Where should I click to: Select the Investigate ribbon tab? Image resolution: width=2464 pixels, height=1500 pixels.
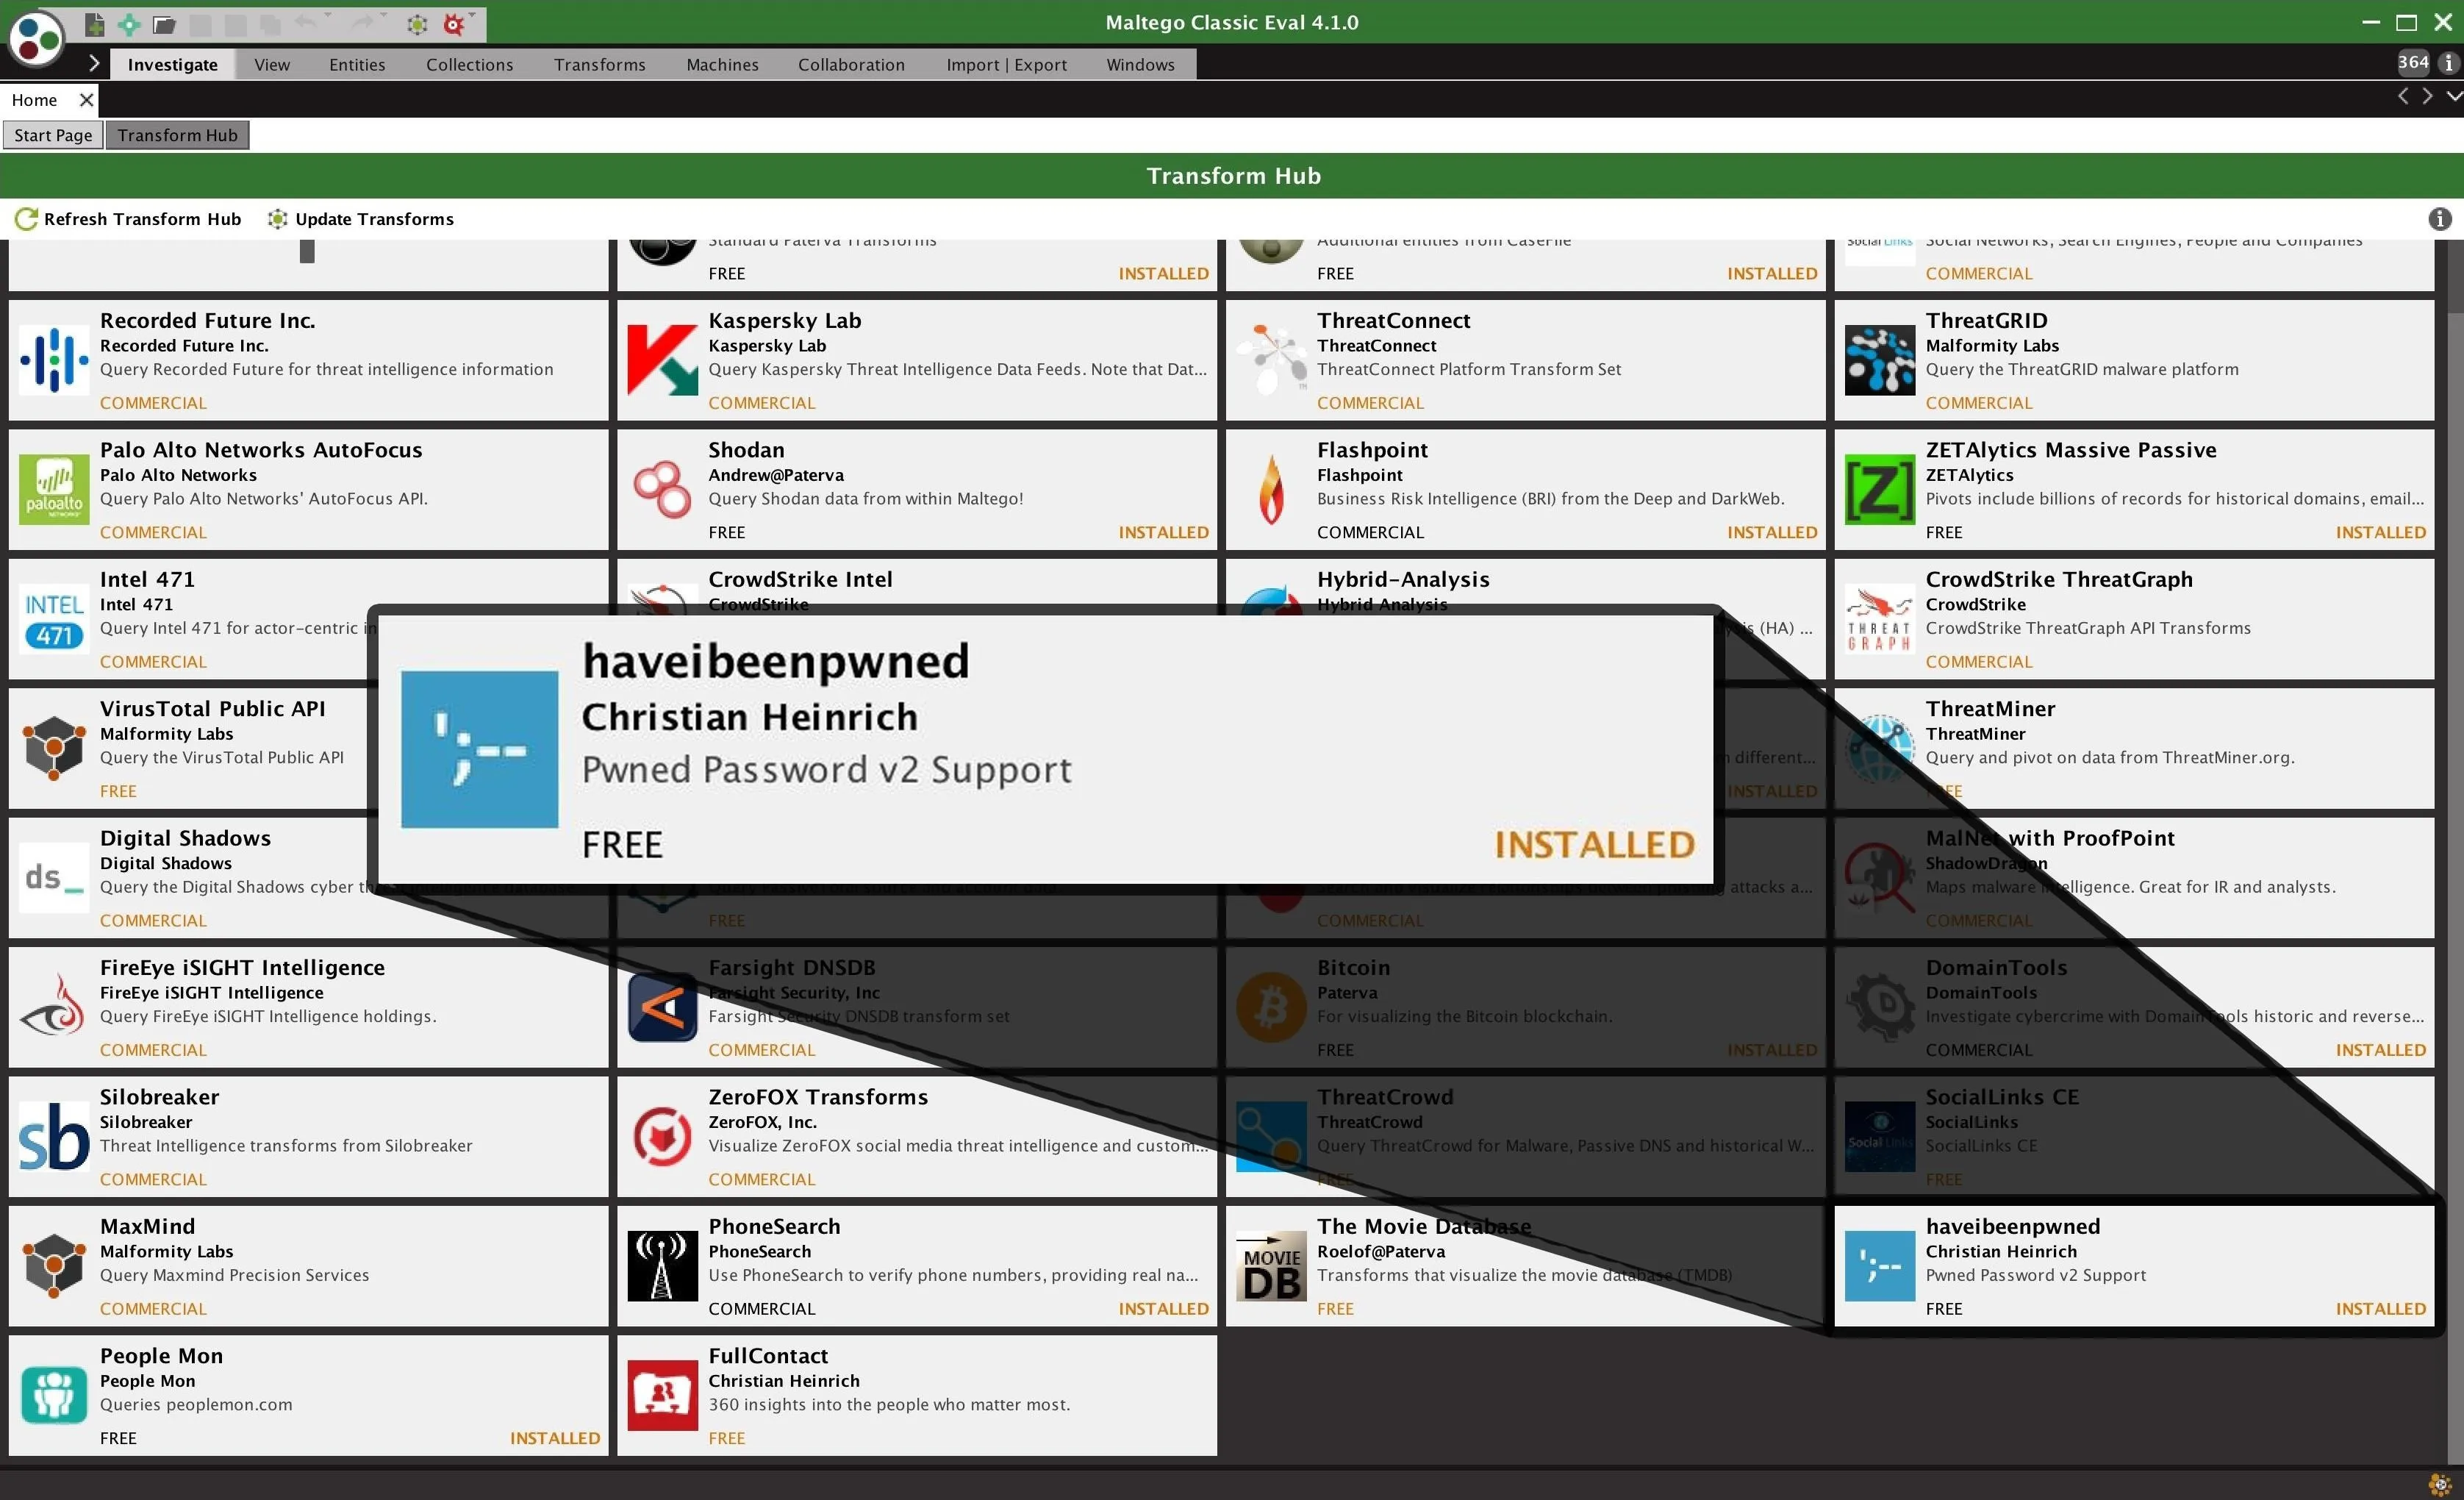(172, 65)
